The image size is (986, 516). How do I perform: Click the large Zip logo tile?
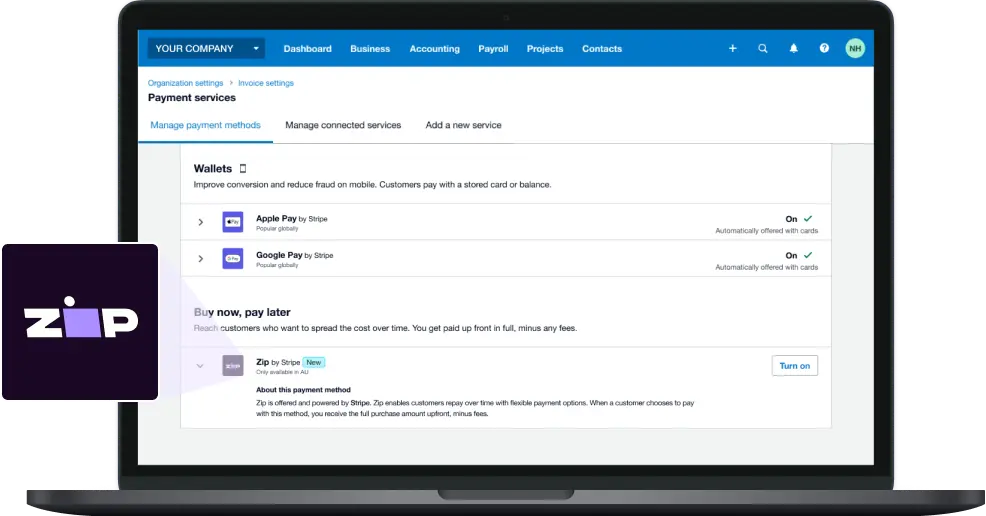(x=80, y=322)
